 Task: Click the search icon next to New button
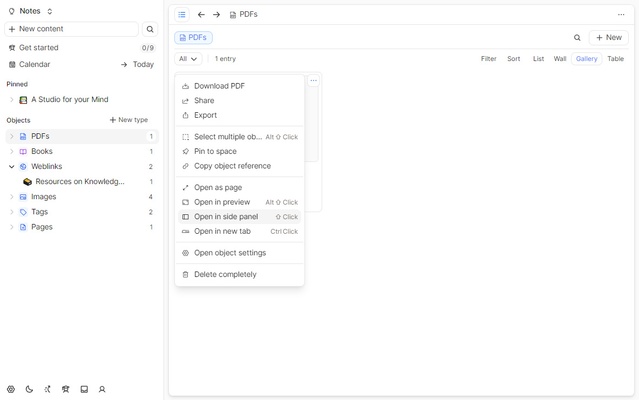577,37
